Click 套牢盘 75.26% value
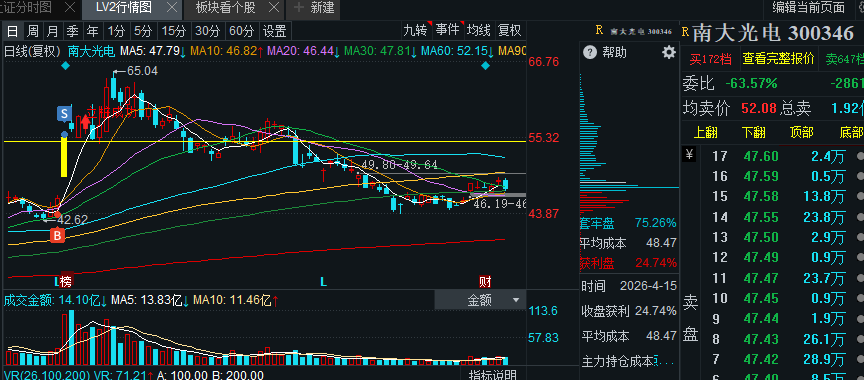The height and width of the screenshot is (380, 864). [x=655, y=223]
